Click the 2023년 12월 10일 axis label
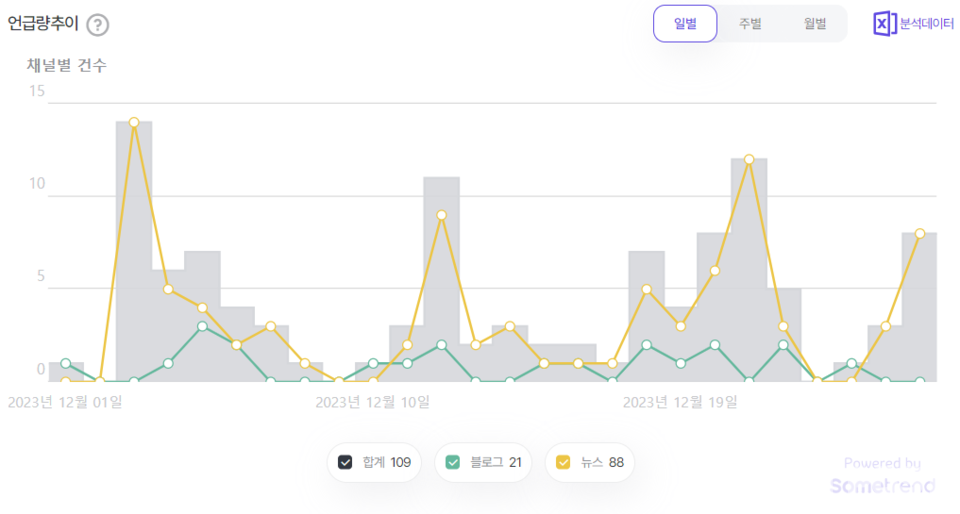 coord(372,402)
